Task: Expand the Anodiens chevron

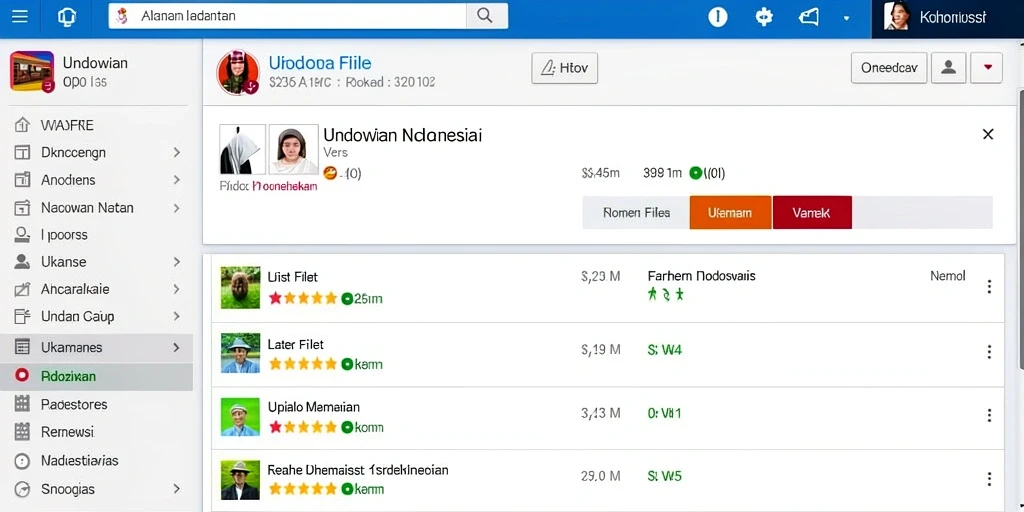Action: 176,180
